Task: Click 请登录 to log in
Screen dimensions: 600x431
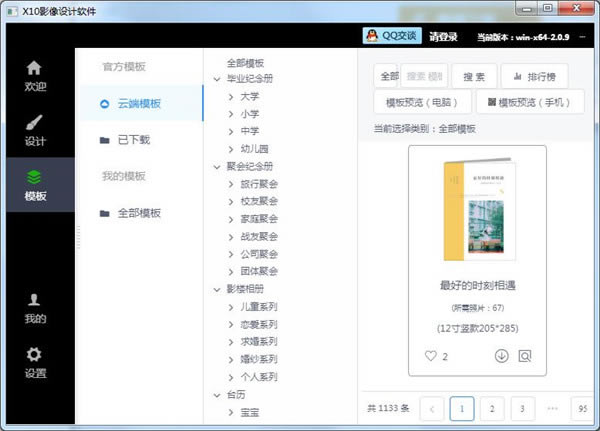Action: 443,37
